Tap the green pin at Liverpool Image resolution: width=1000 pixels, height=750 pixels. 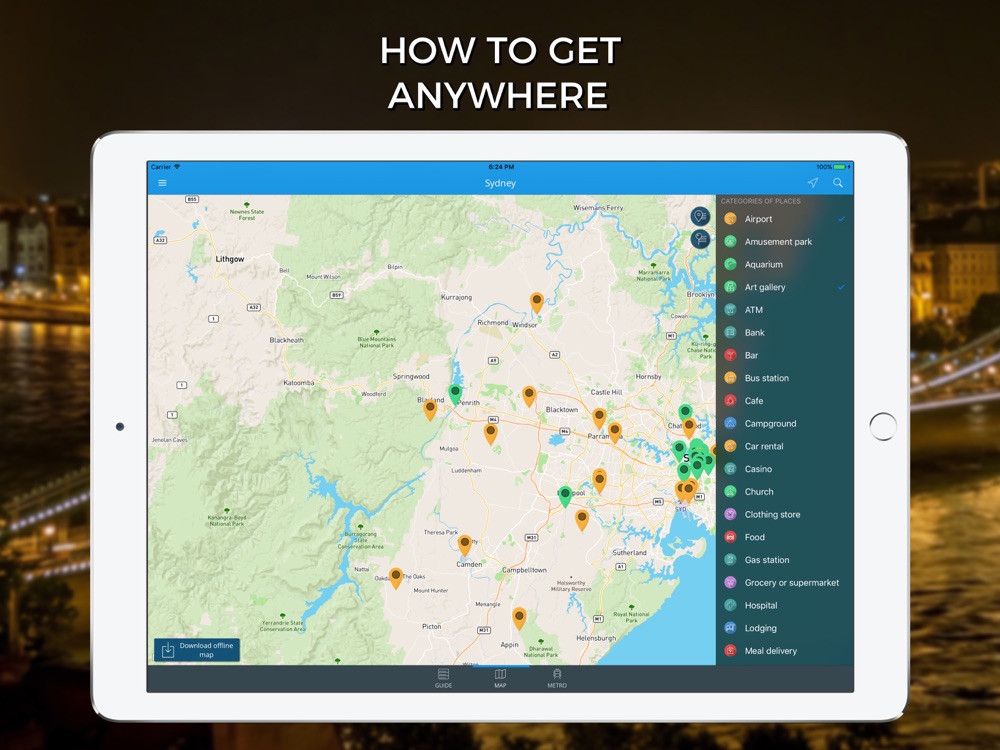tap(565, 496)
